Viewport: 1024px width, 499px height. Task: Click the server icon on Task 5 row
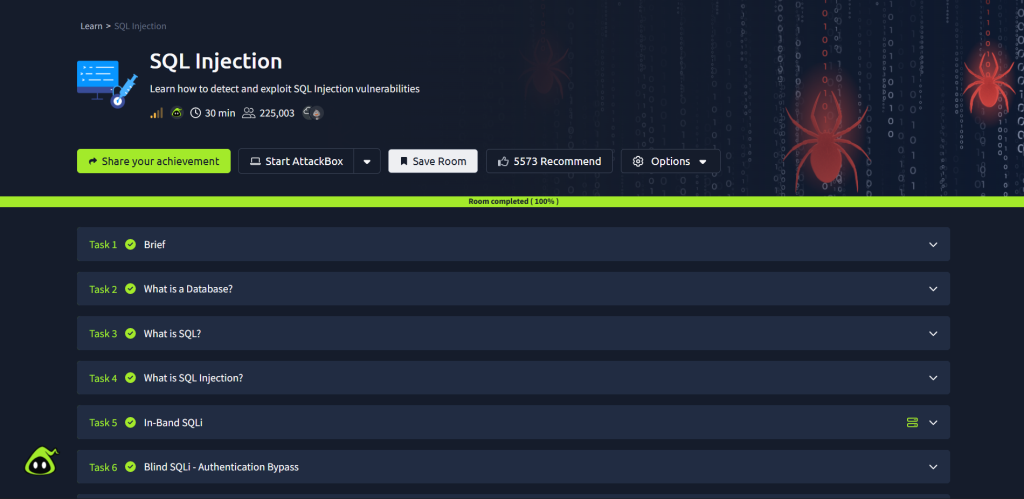pos(912,423)
